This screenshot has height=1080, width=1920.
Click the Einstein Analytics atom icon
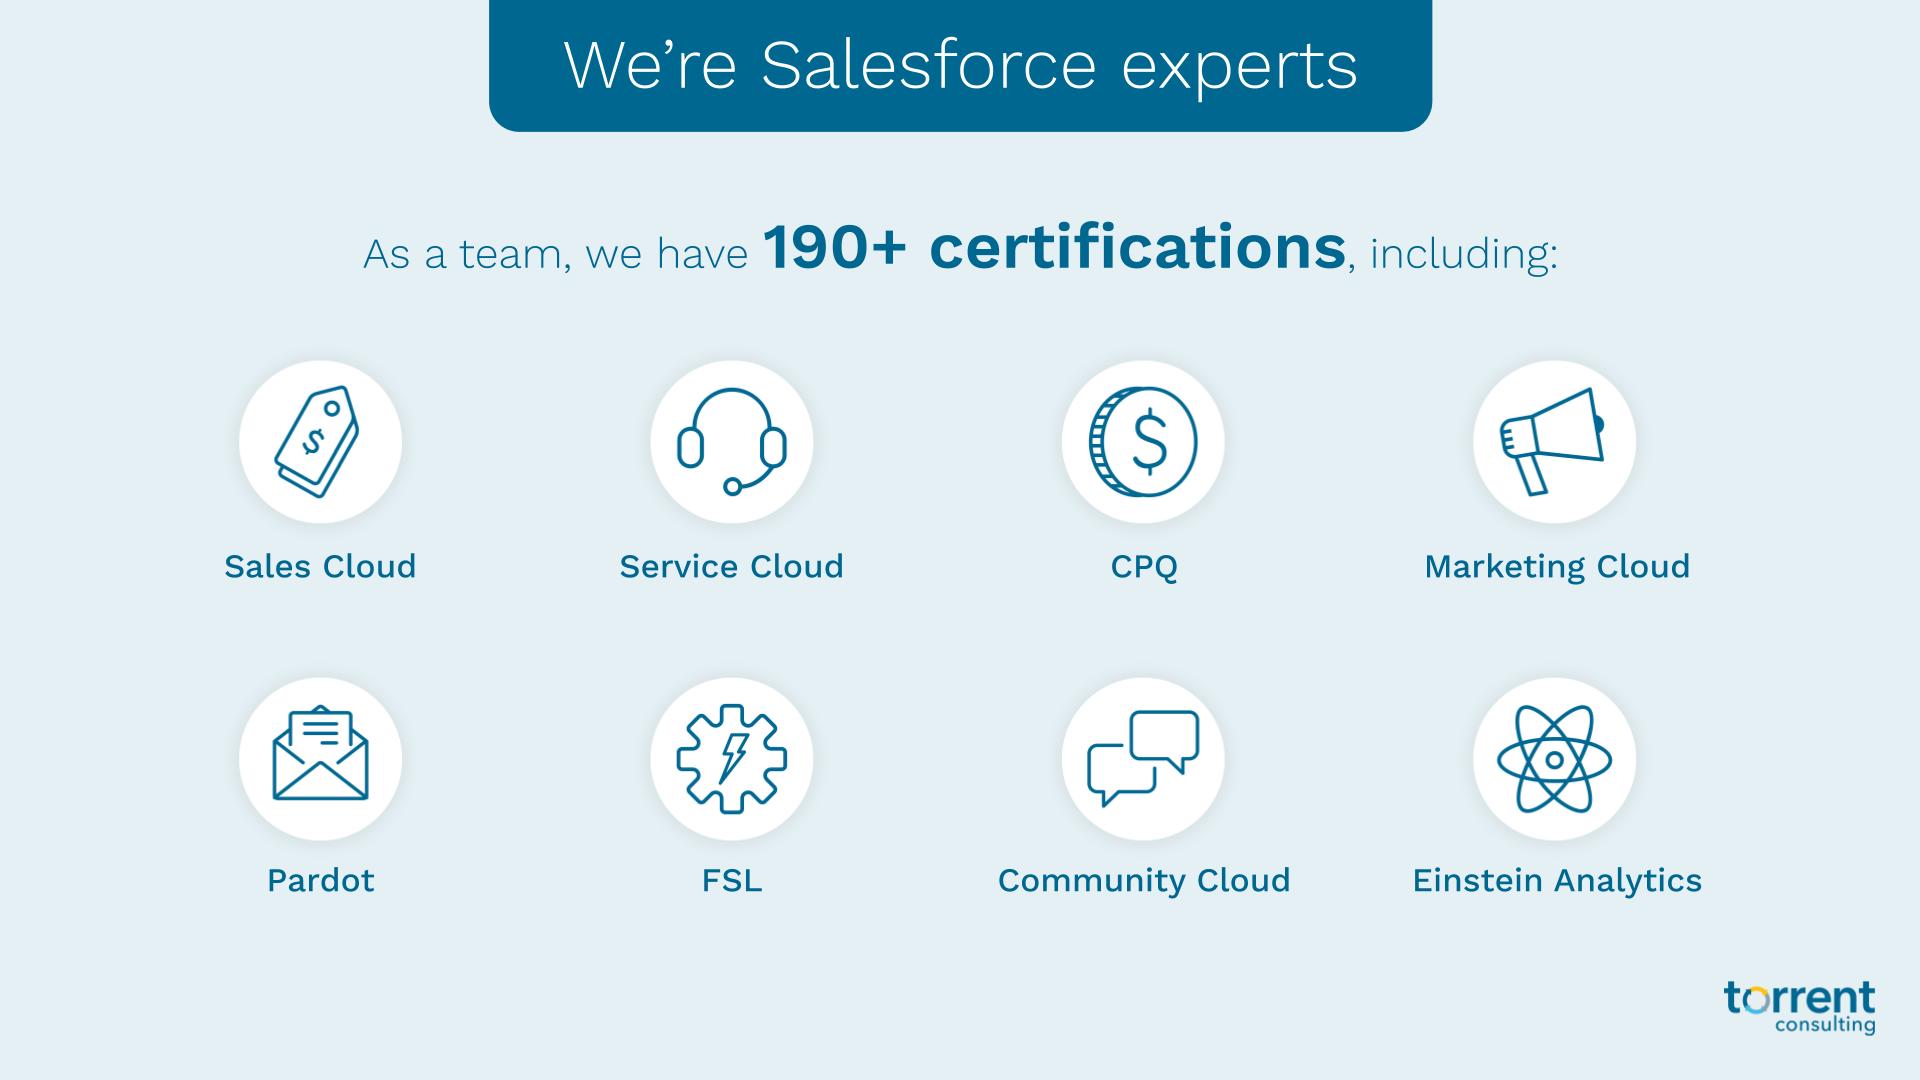tap(1554, 758)
